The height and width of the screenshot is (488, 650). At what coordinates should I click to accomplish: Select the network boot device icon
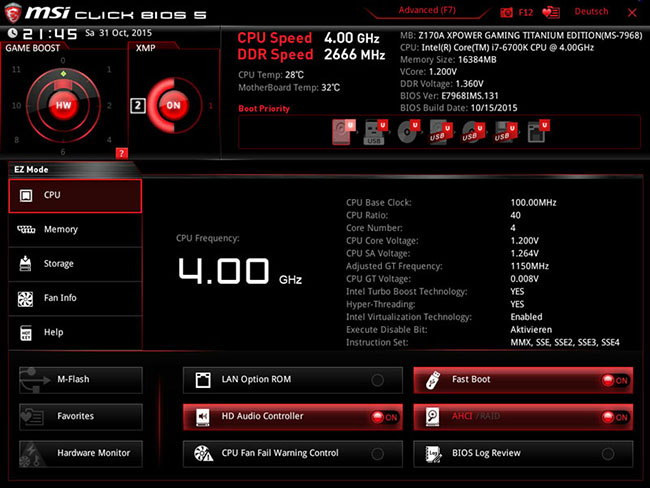click(x=538, y=132)
